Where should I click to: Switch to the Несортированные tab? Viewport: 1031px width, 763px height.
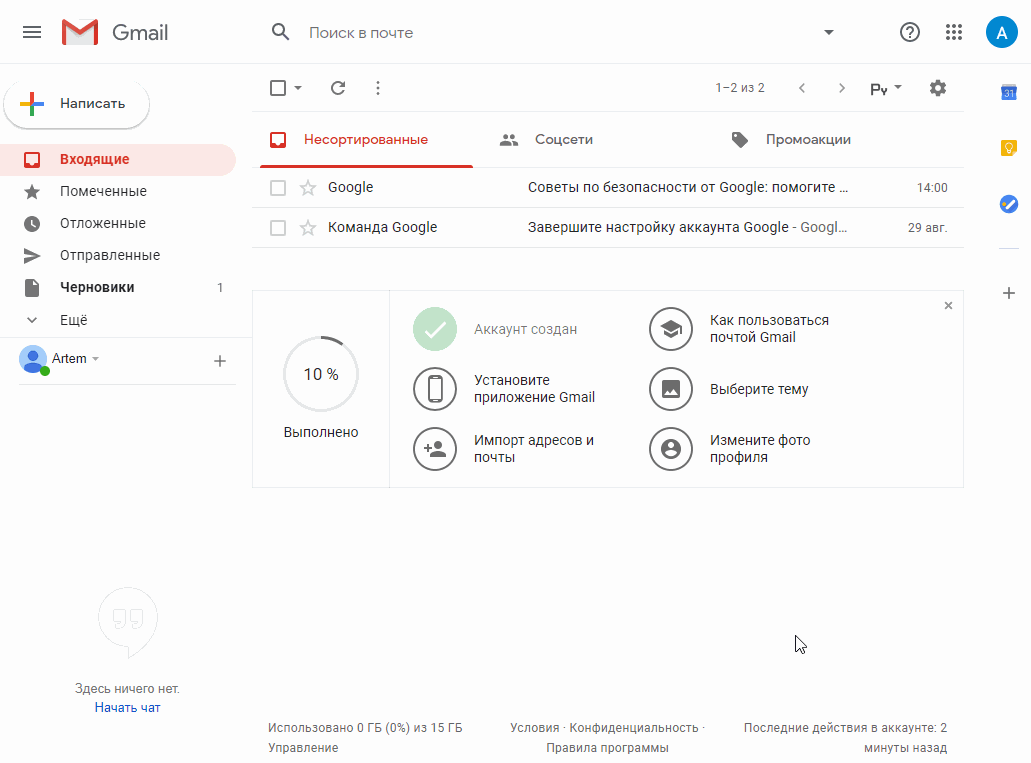click(366, 139)
